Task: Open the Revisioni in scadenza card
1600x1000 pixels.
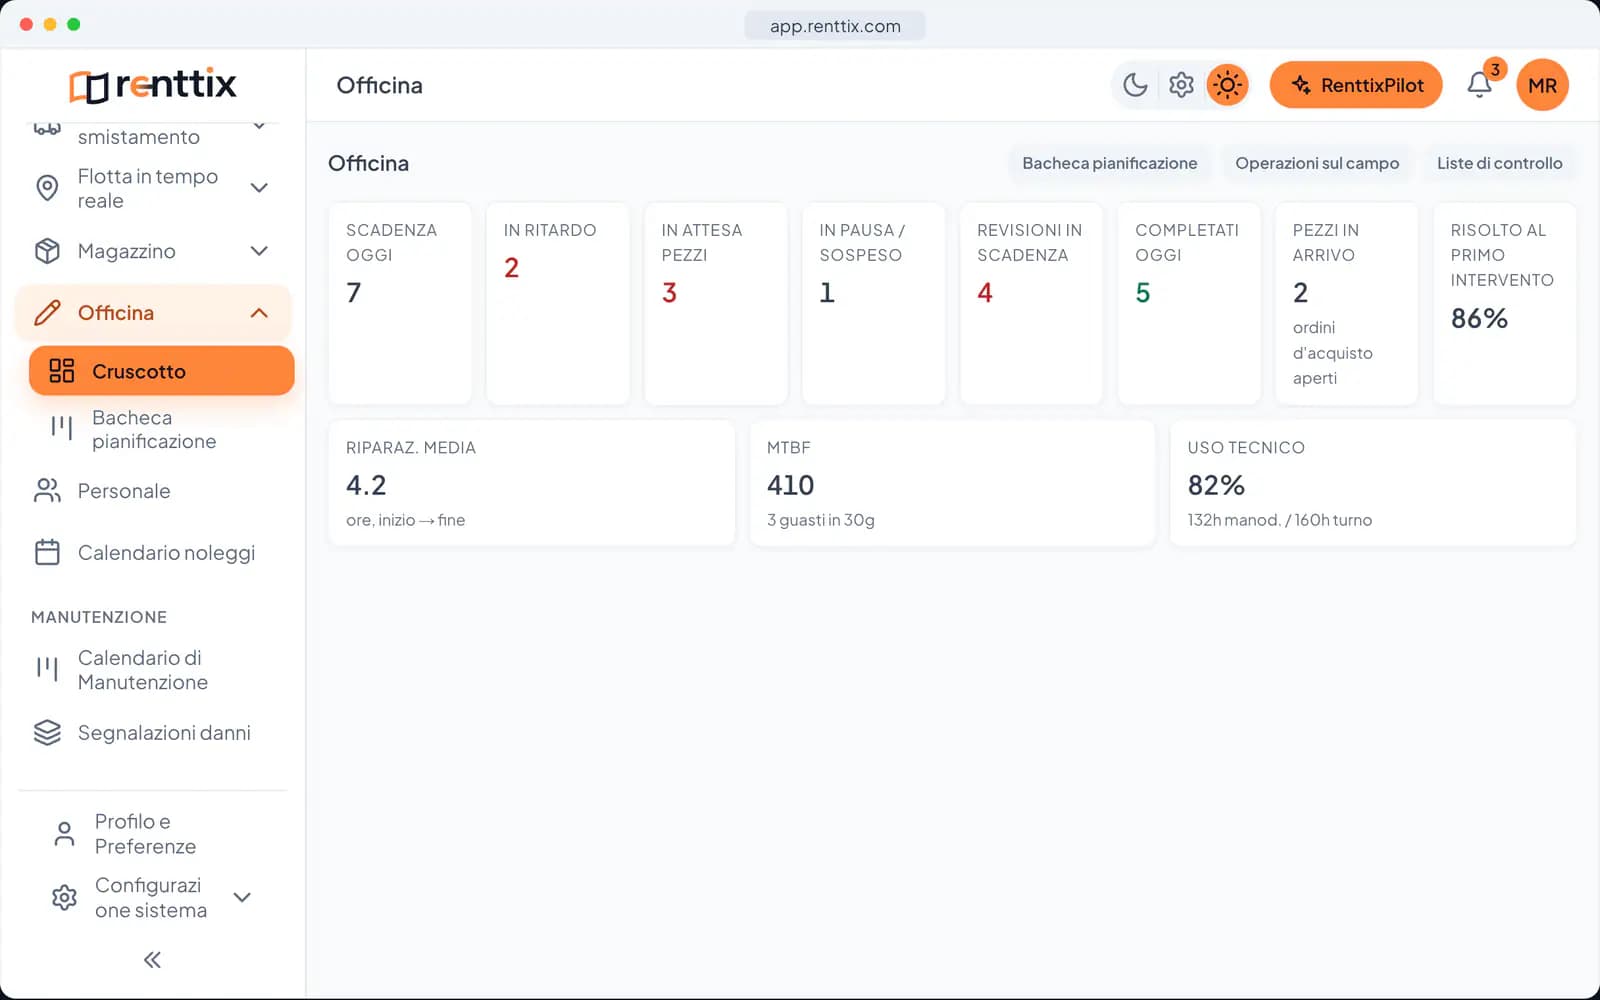Action: pos(1031,304)
